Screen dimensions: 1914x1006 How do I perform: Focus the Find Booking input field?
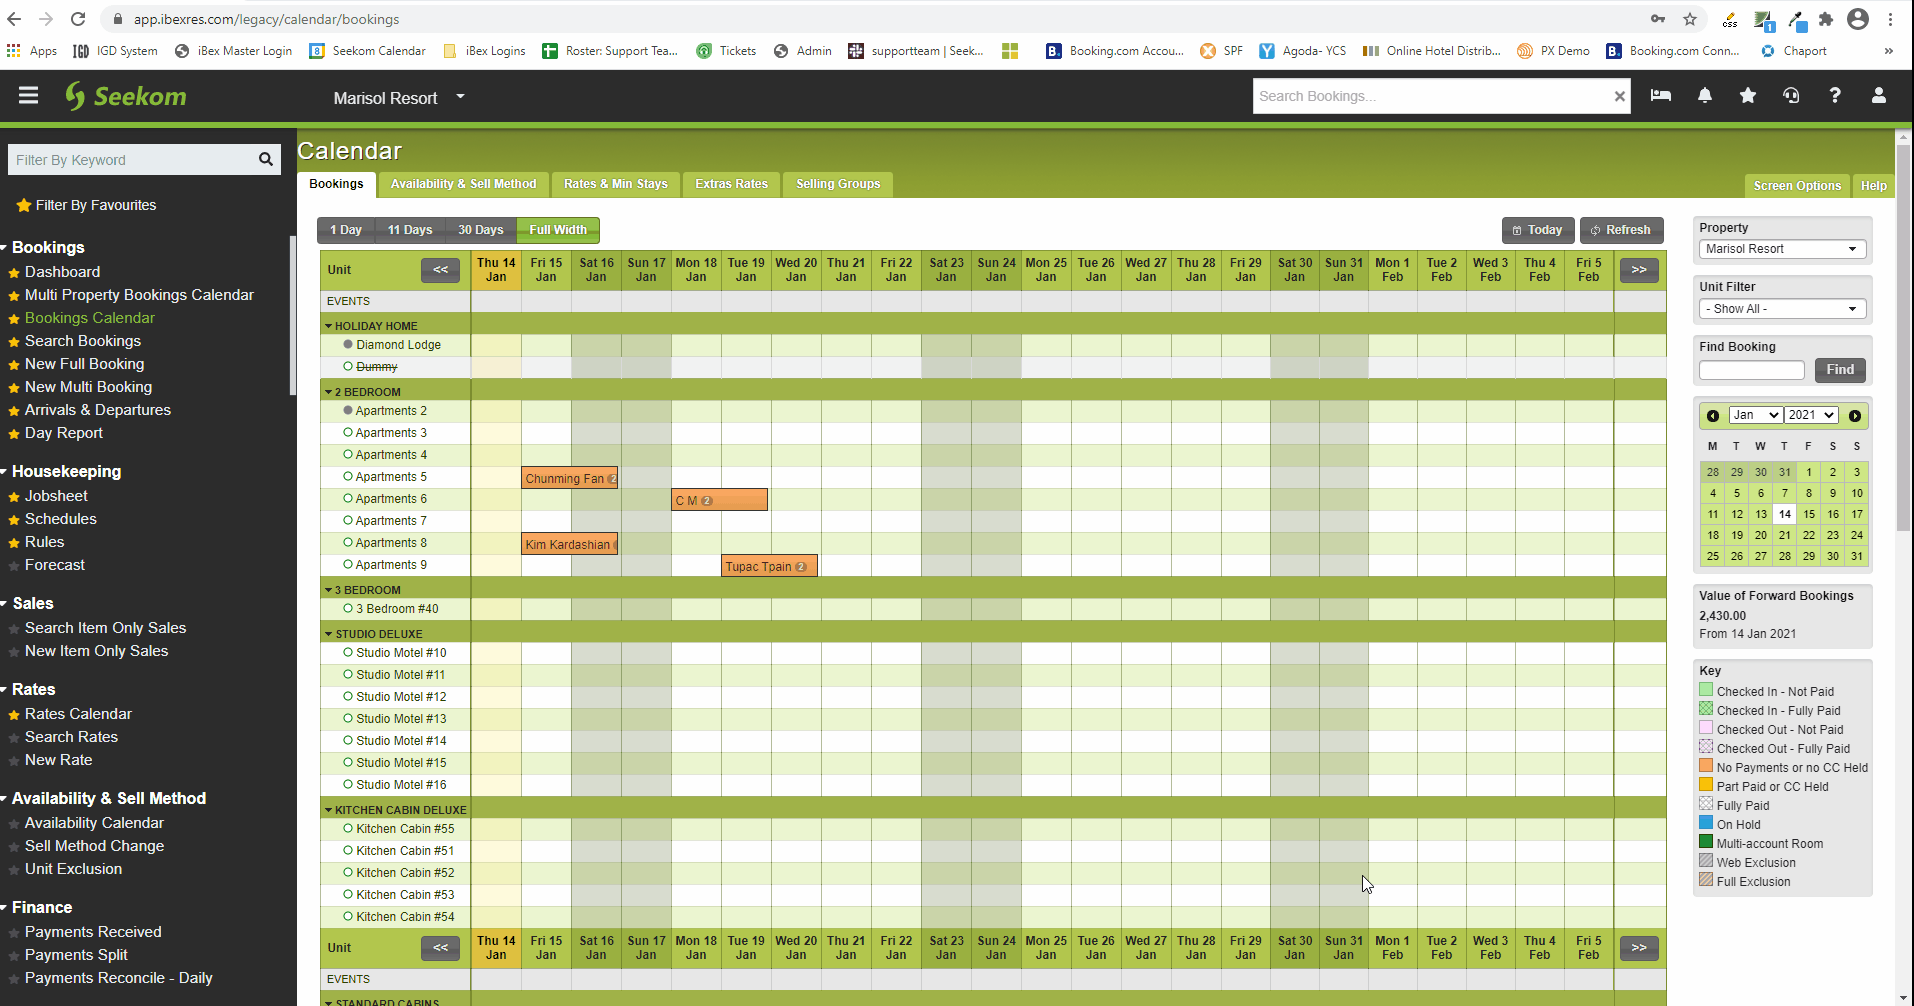(1752, 370)
